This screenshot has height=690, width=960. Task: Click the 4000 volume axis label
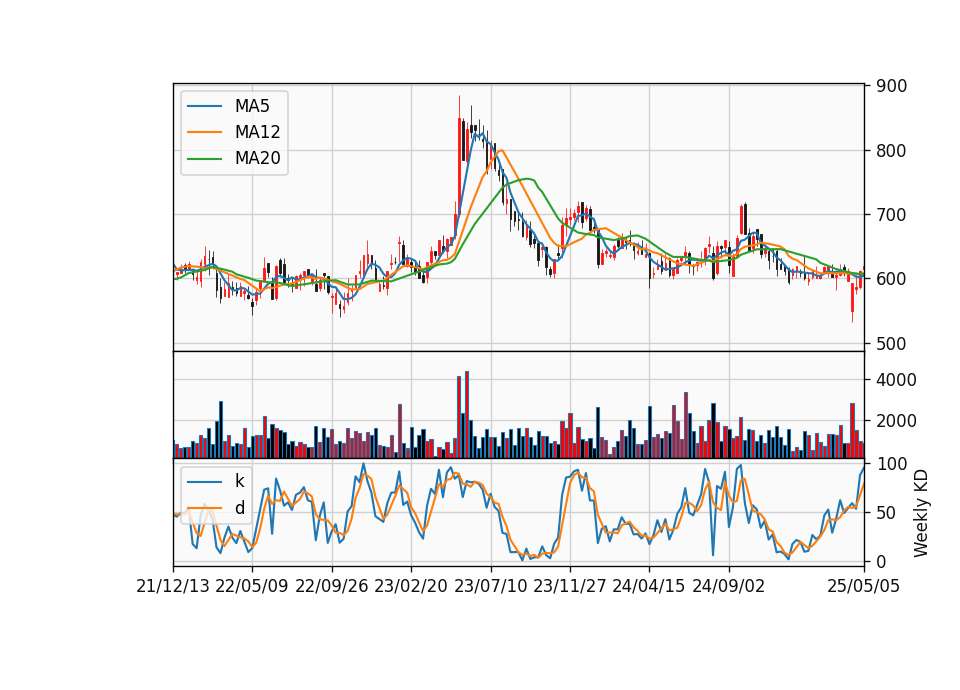pyautogui.click(x=896, y=380)
